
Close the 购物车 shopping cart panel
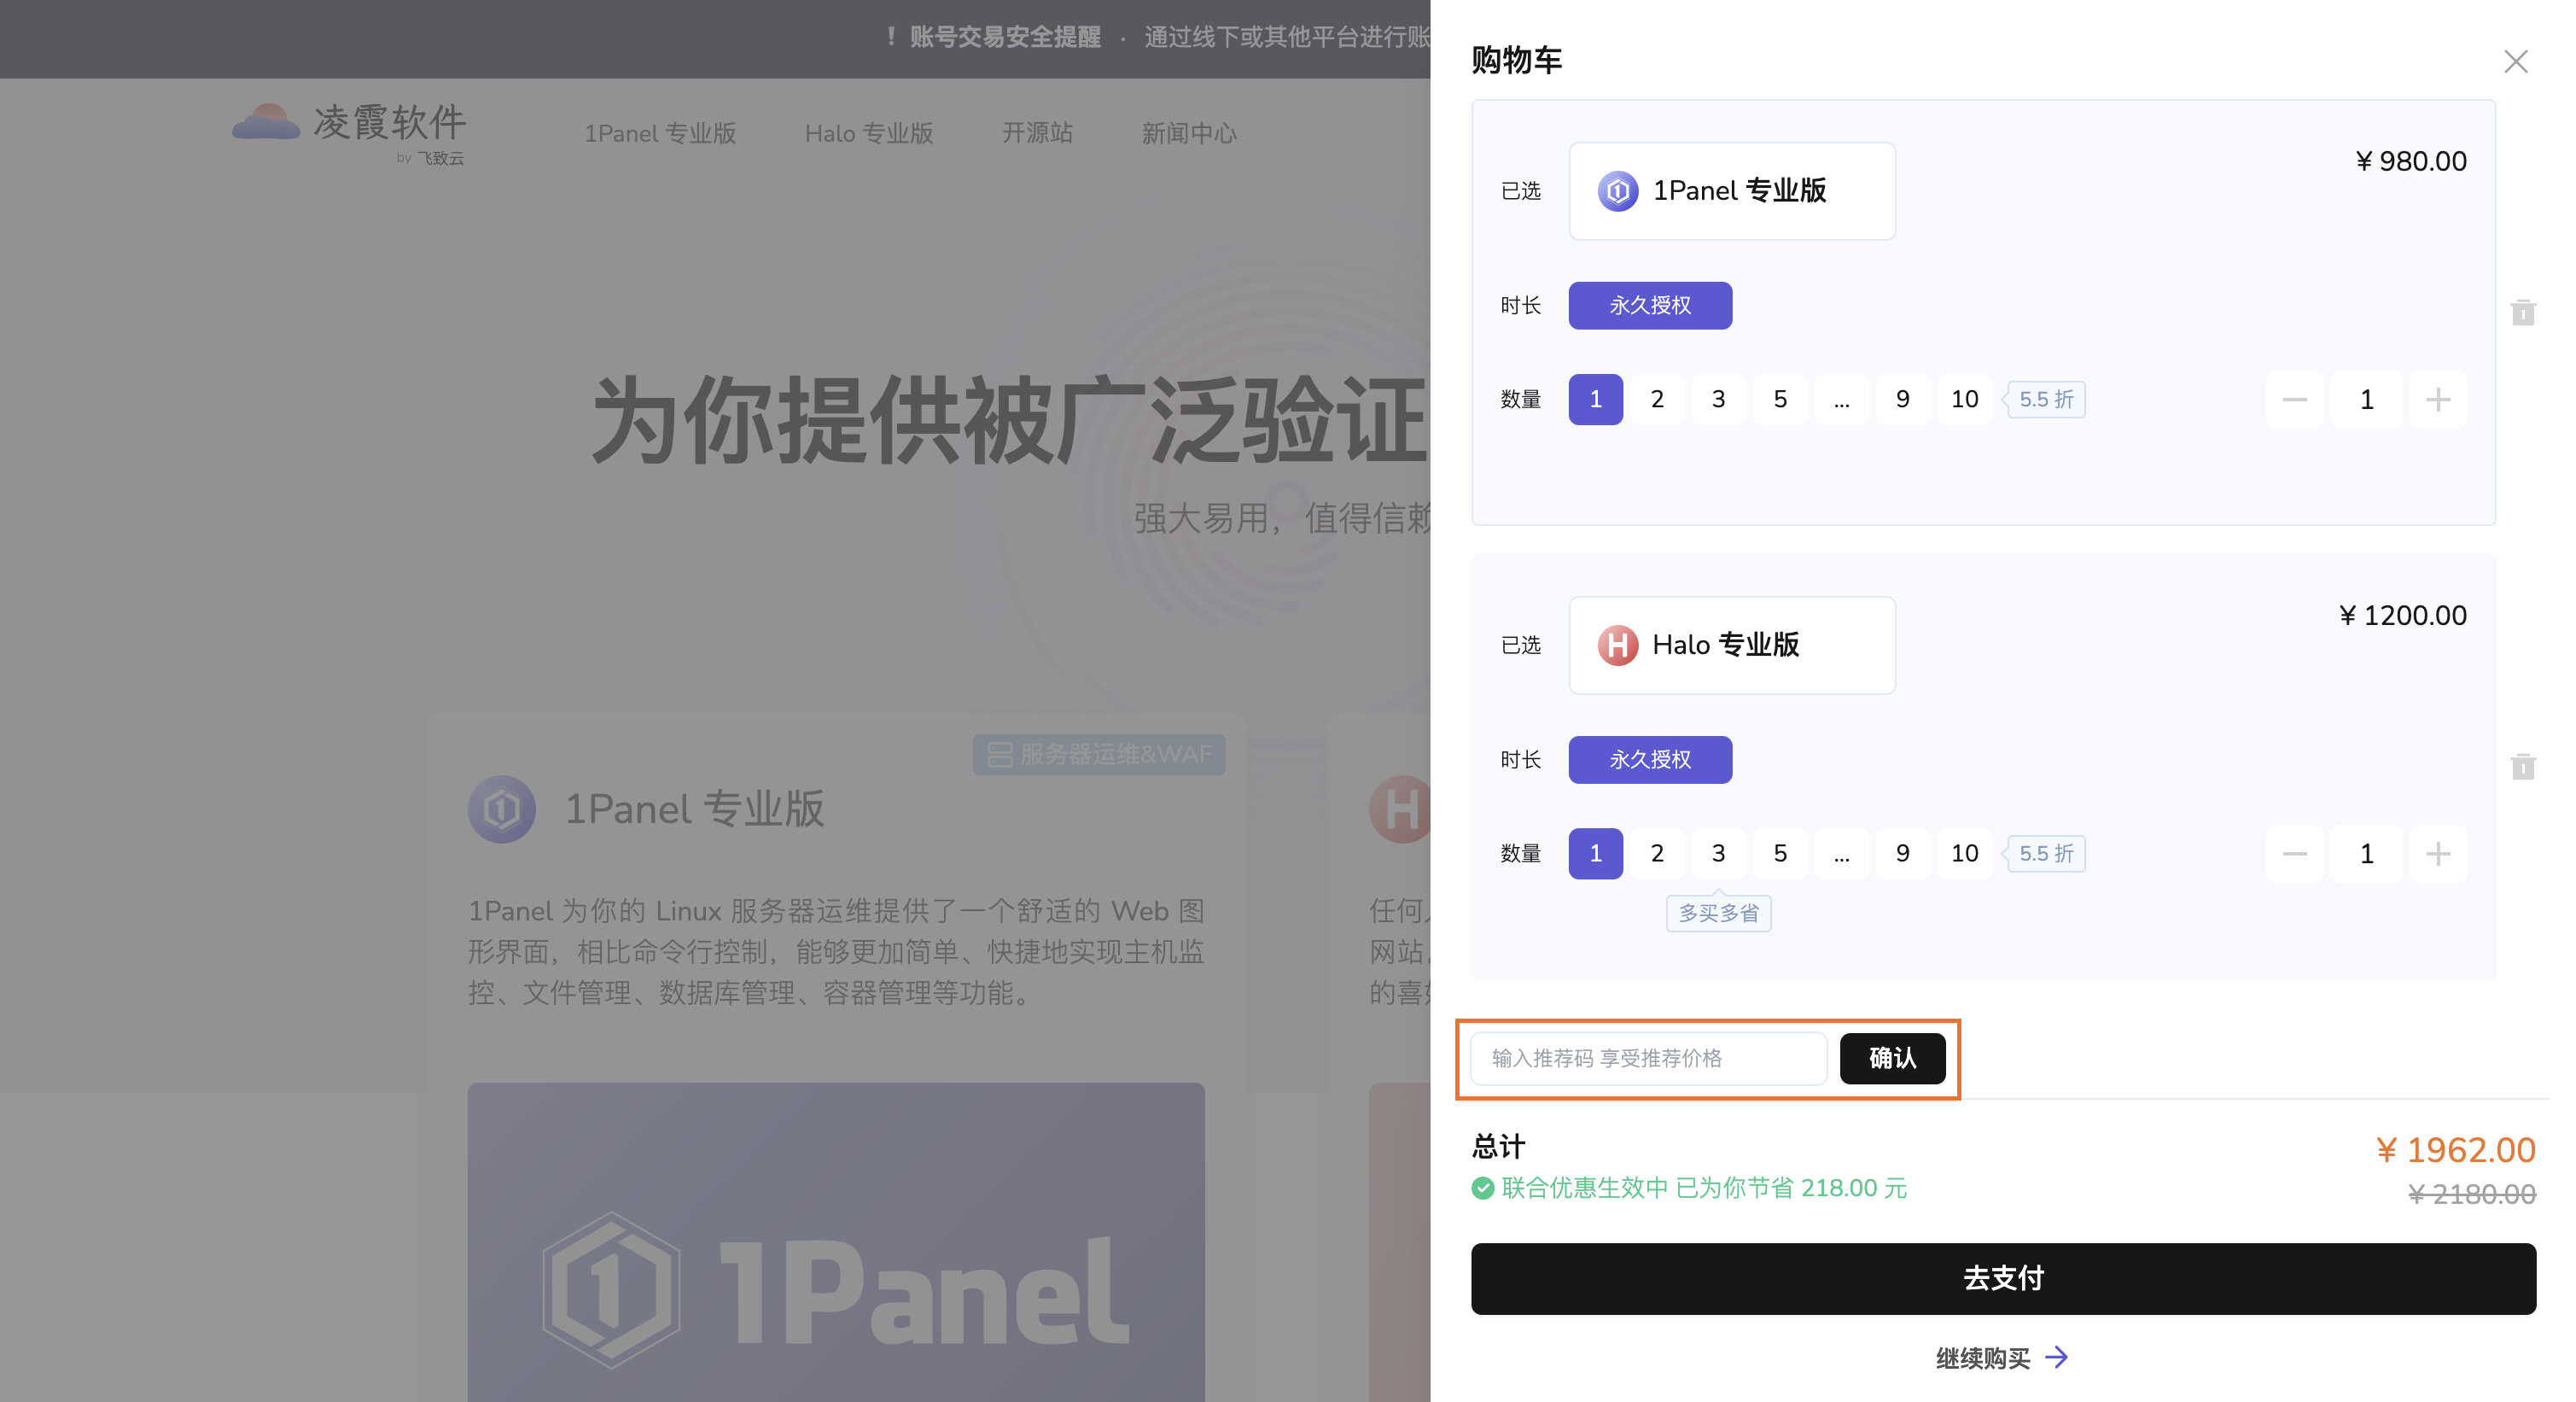(2515, 61)
